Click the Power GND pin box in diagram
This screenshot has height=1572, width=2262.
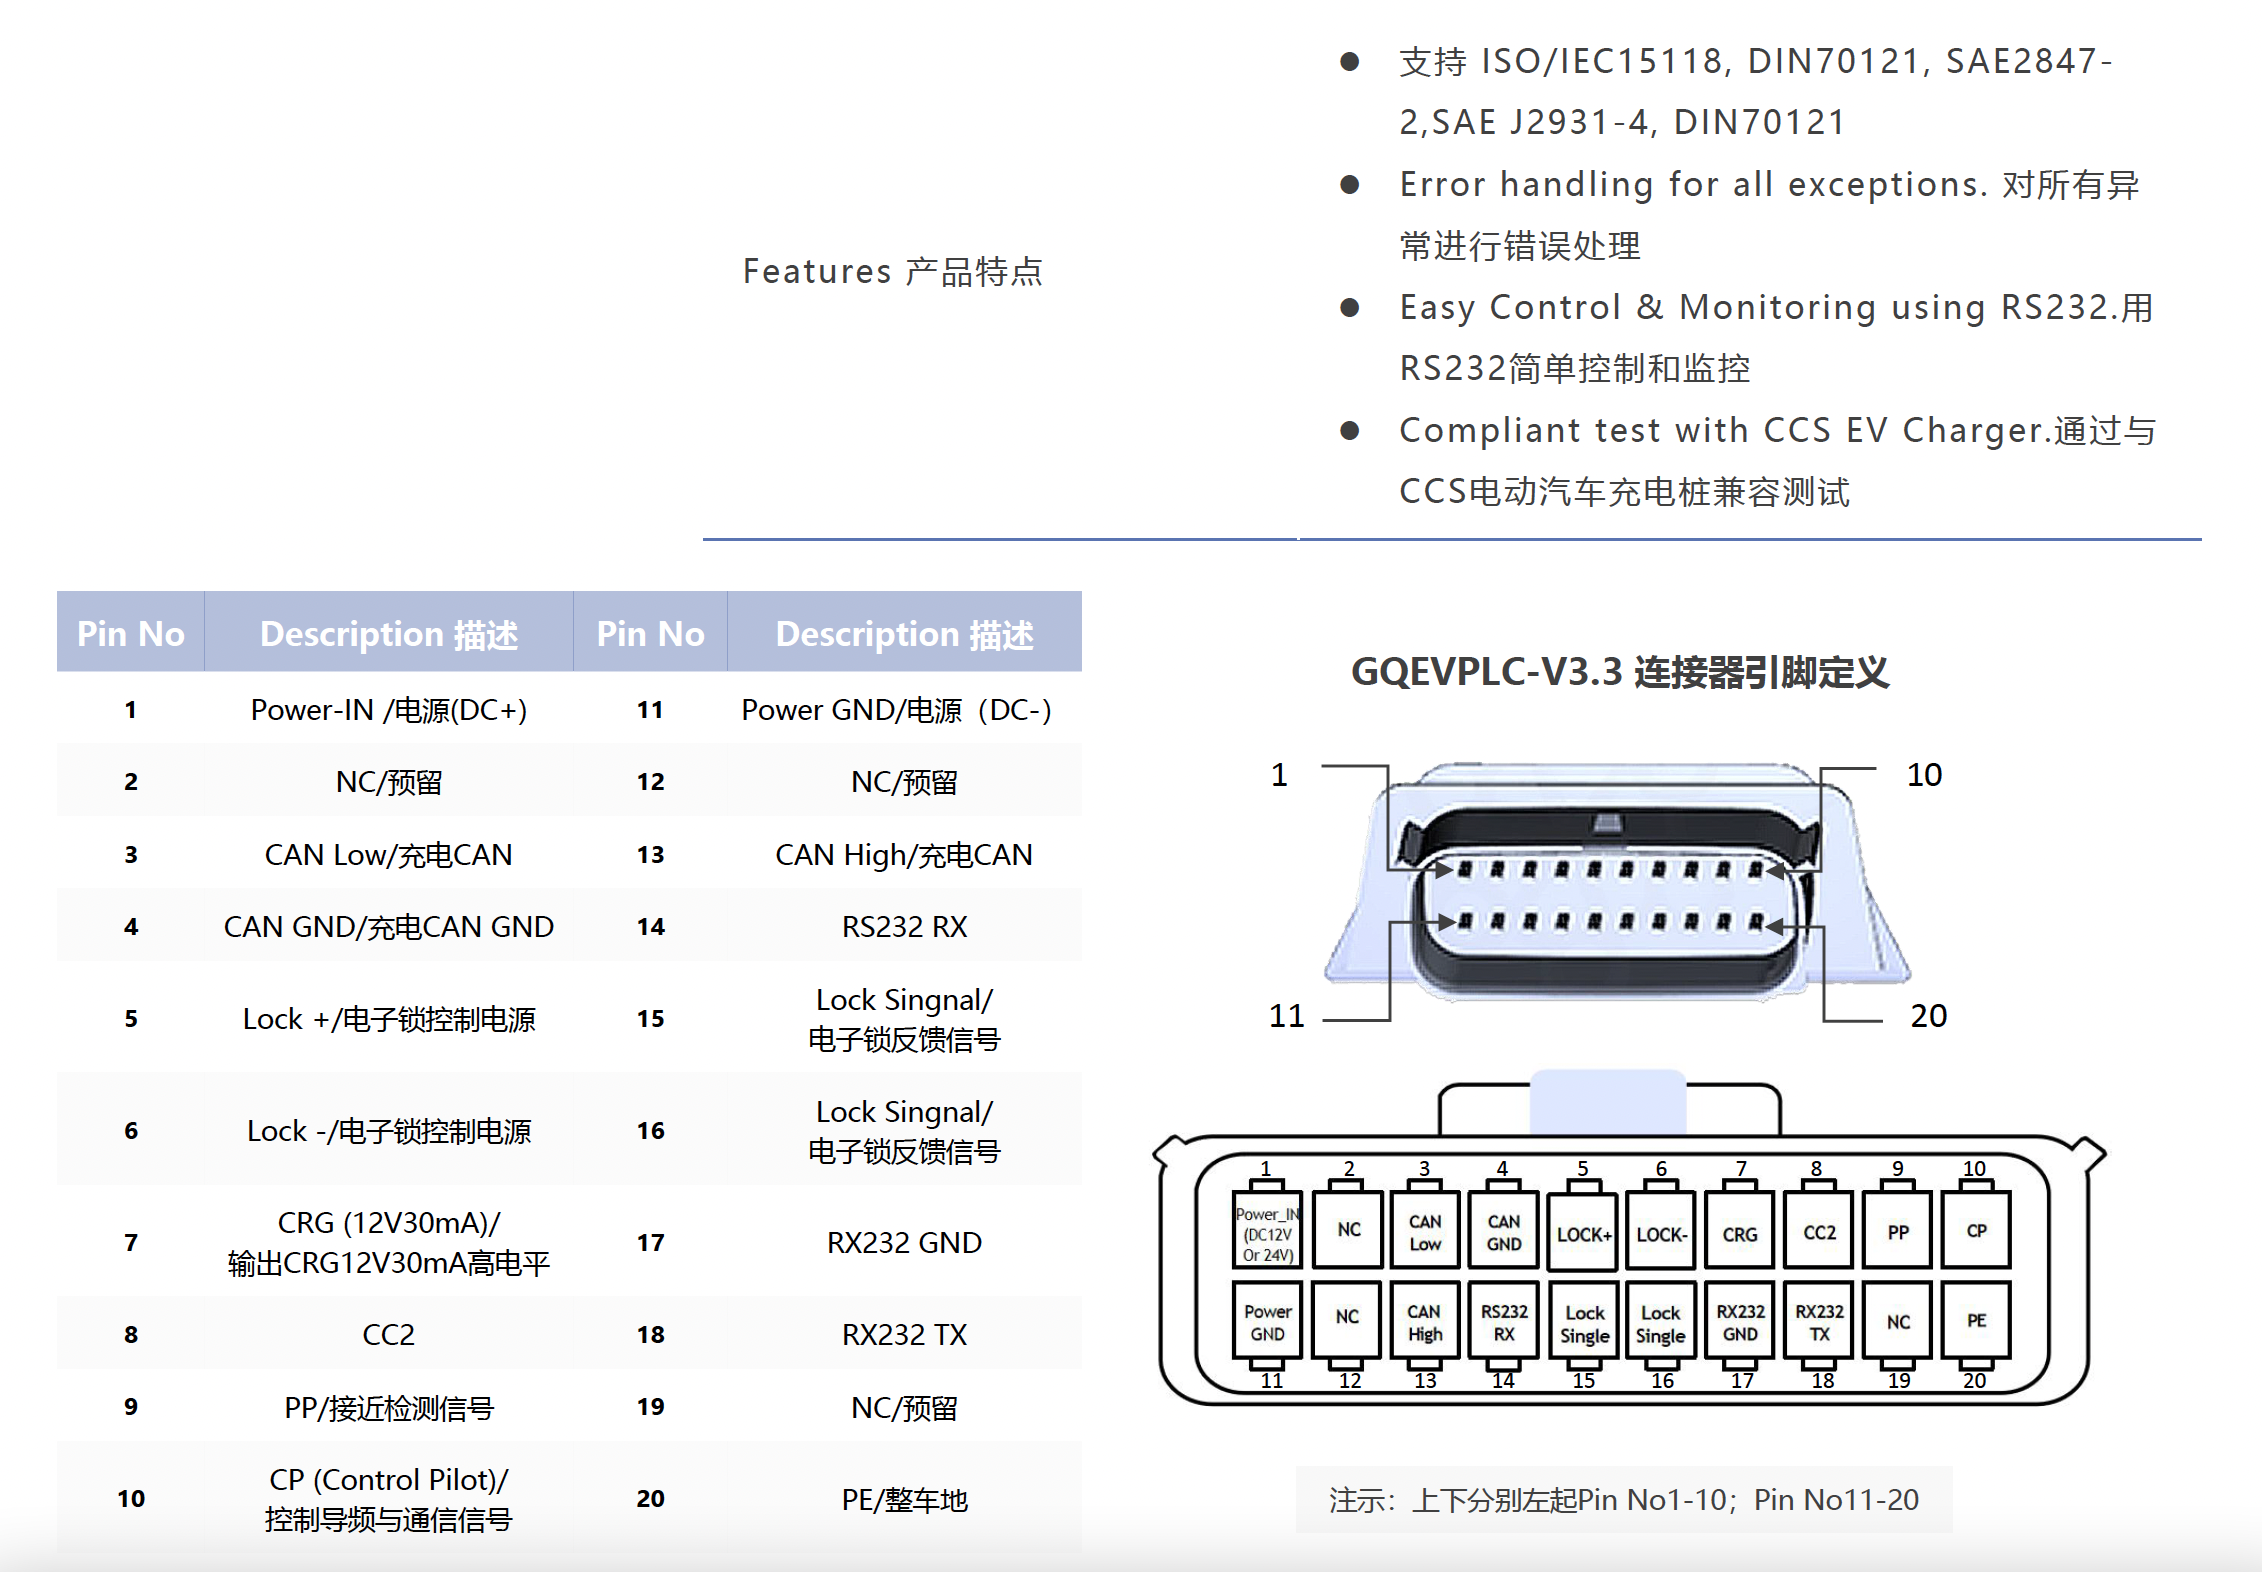1267,1322
